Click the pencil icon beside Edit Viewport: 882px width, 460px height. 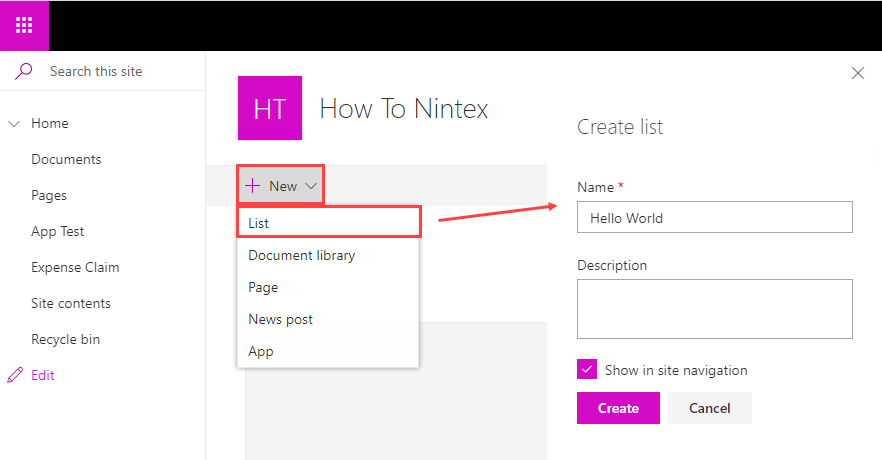coord(15,375)
